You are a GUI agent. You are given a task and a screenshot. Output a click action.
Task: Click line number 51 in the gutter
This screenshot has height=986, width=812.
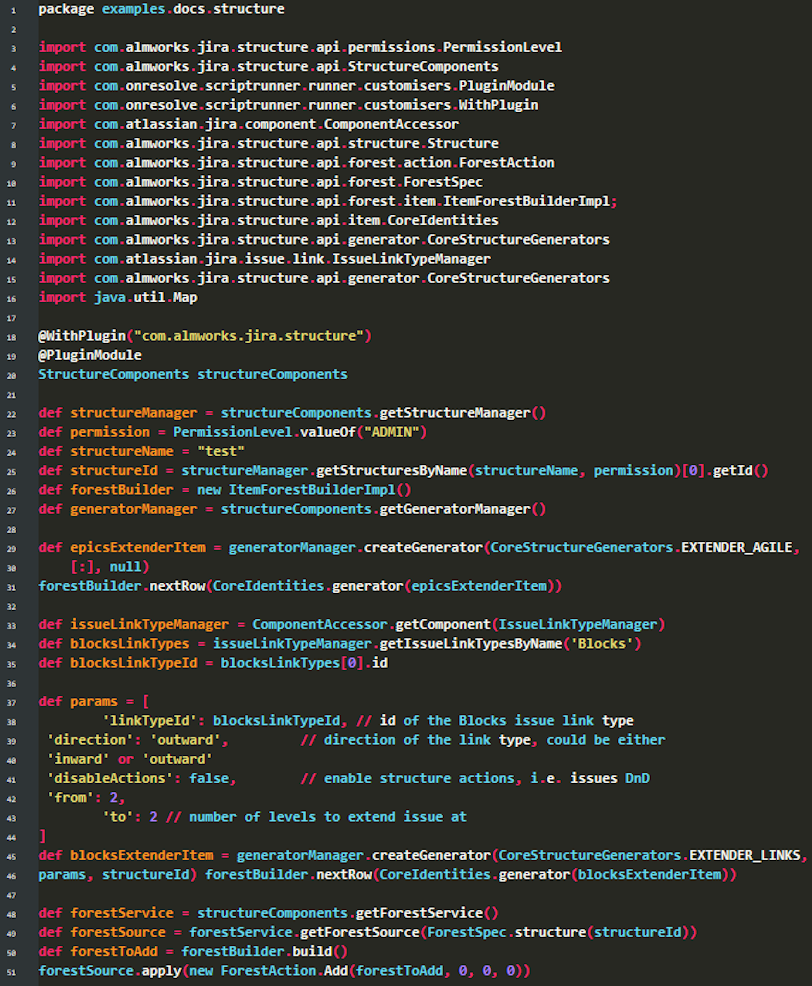(x=11, y=973)
